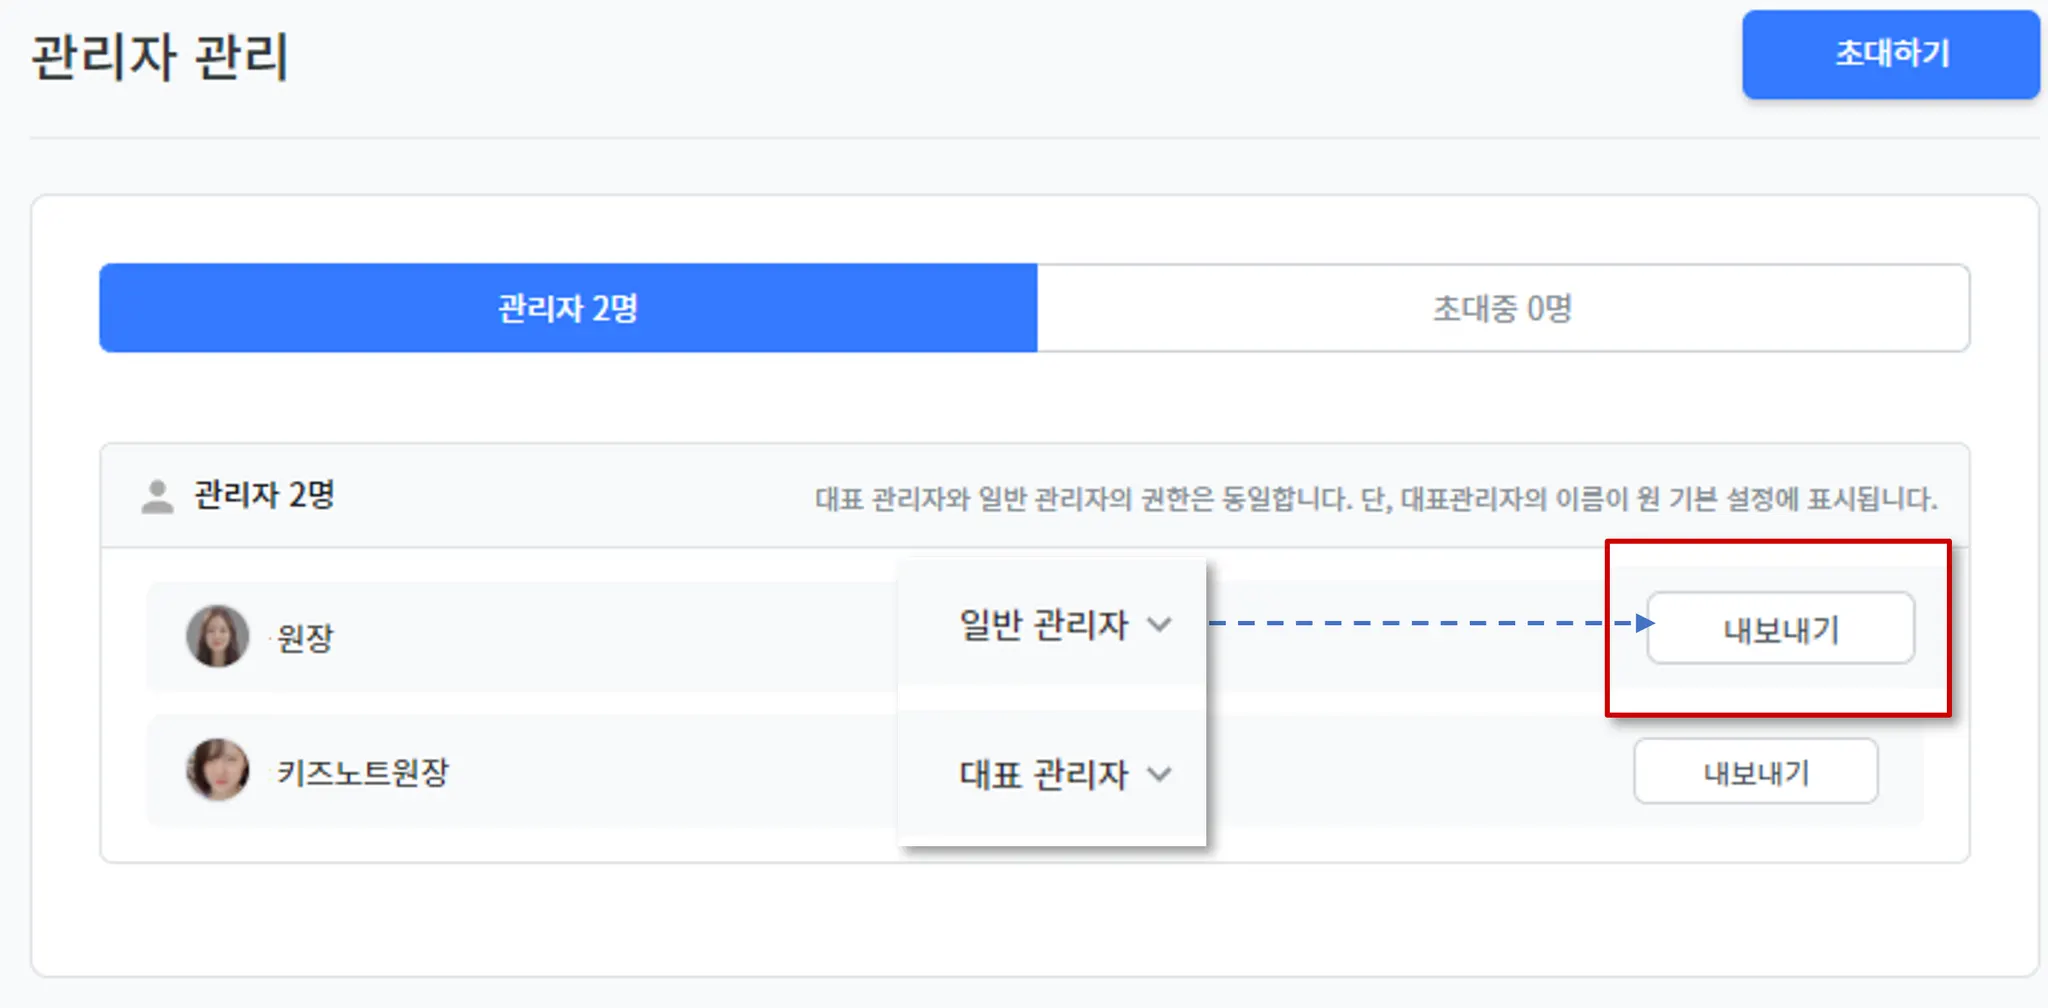Click 키즈노트원장's profile photo avatar
The height and width of the screenshot is (1008, 2048).
(x=217, y=770)
